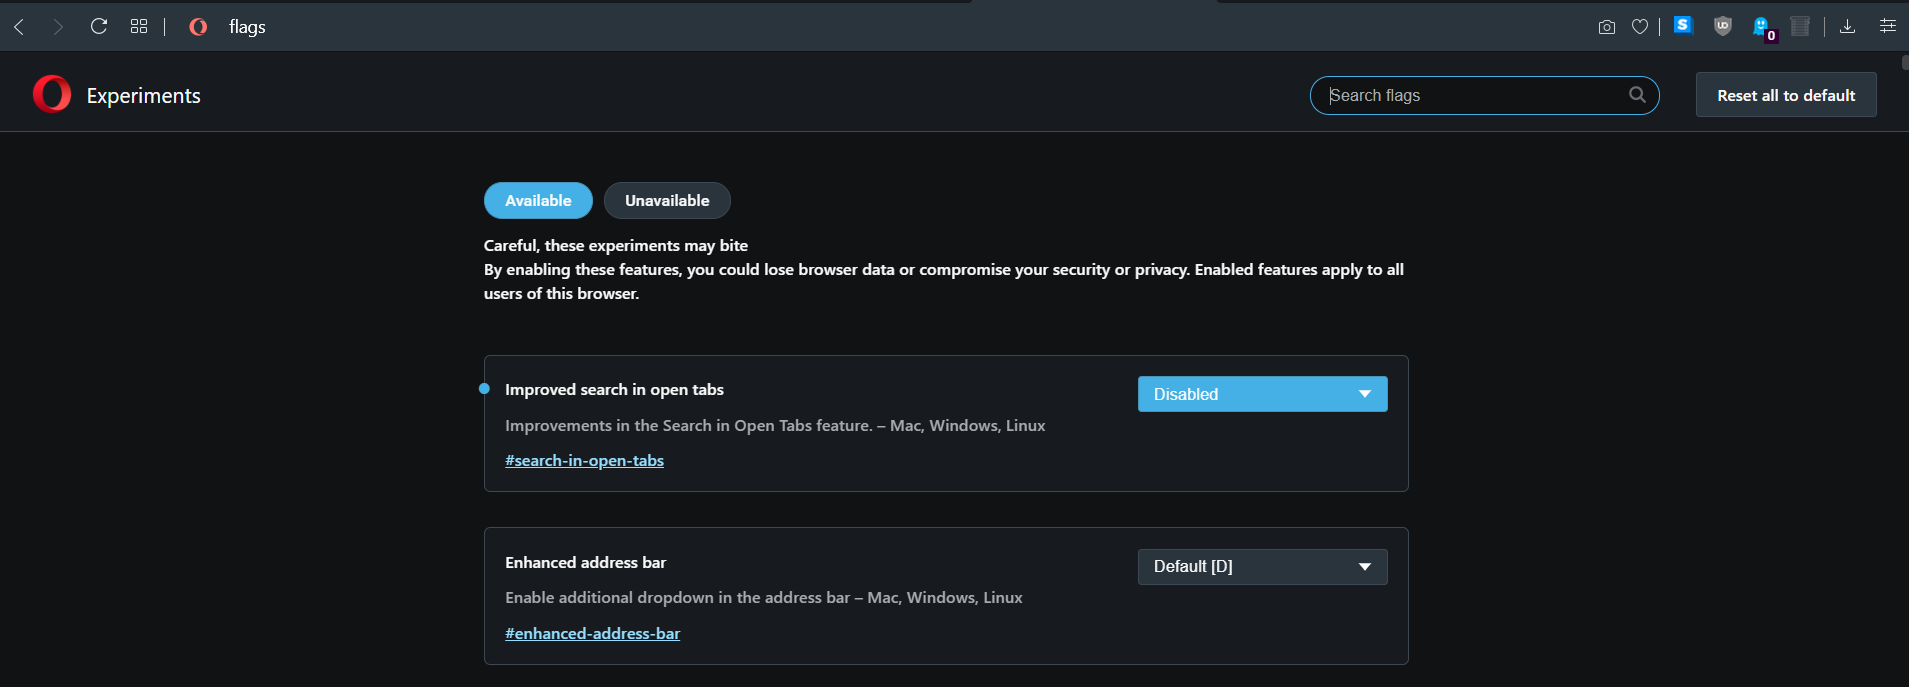
Task: Switch to the Available tab
Action: [x=538, y=201]
